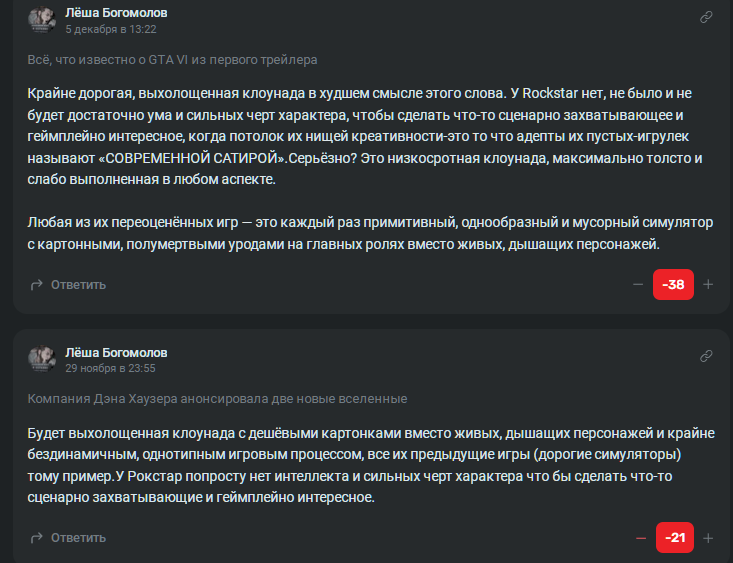Click Ответить under the Дэн Хаузер comment
Image resolution: width=733 pixels, height=563 pixels.
[78, 538]
